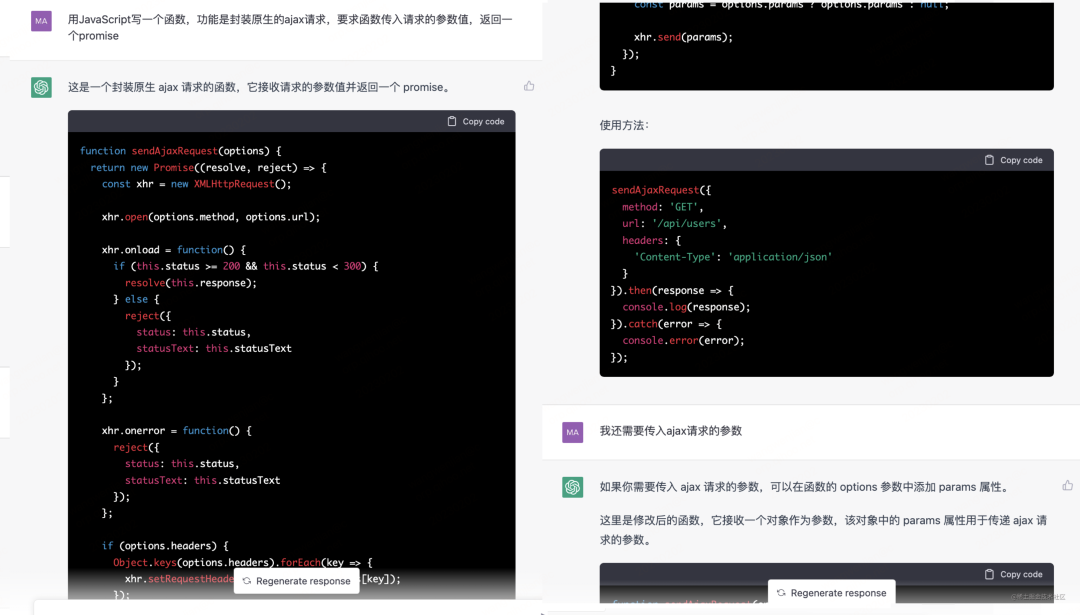Like the left response with thumbs up
This screenshot has width=1080, height=615.
click(x=529, y=86)
